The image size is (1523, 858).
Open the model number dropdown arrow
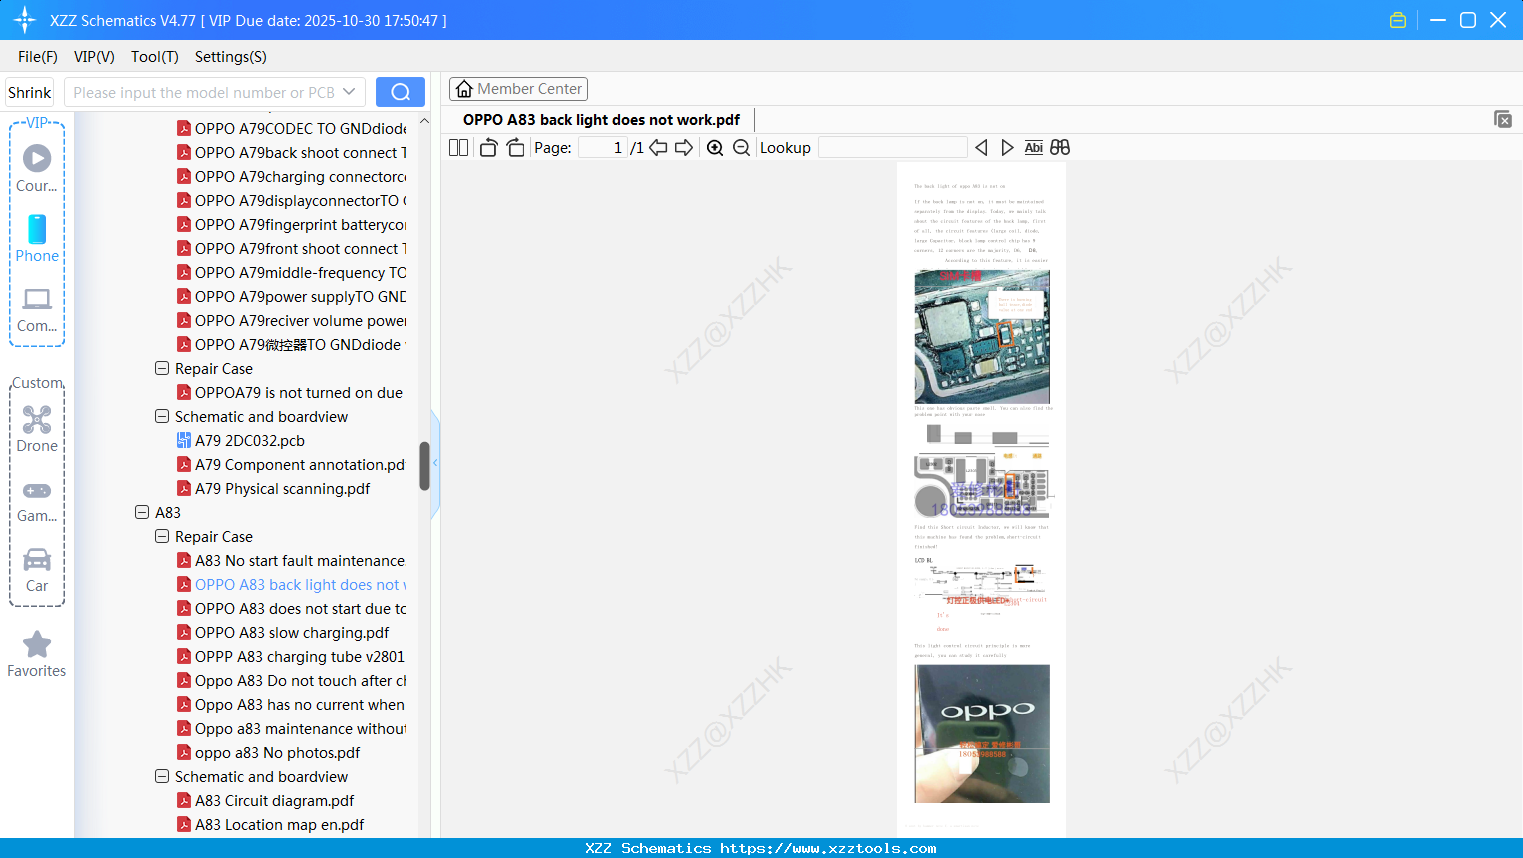349,92
